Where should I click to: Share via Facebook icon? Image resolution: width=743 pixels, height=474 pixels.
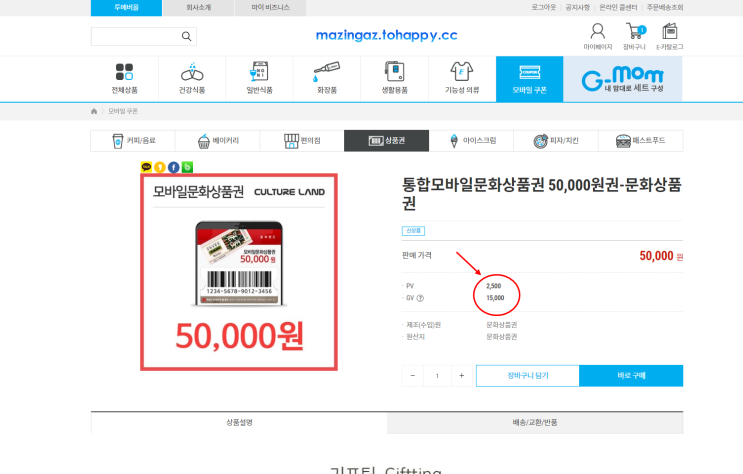tap(174, 167)
